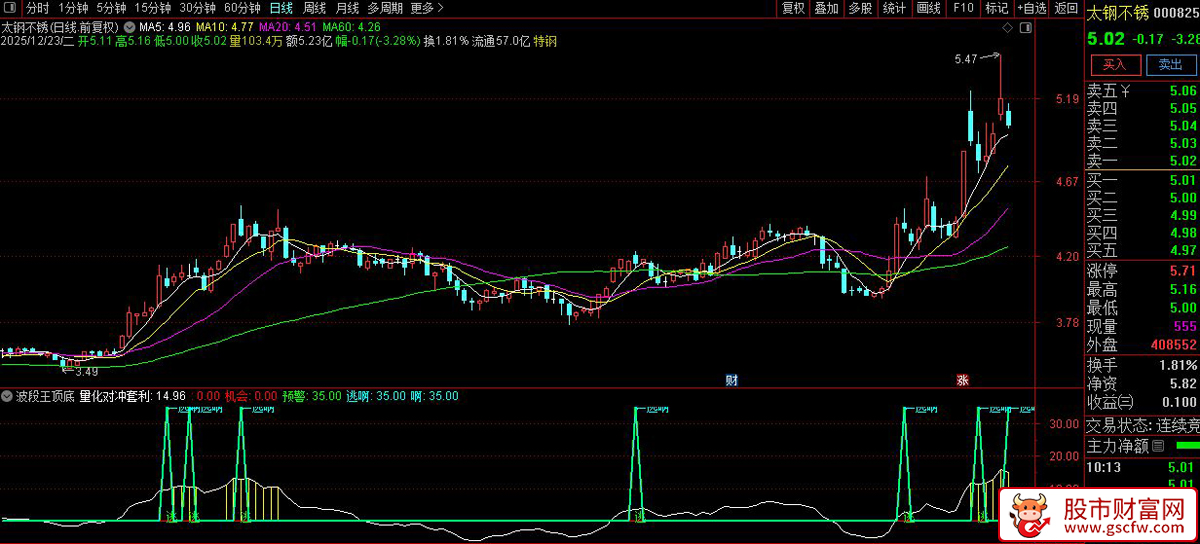
Task: Click the 卖二 price 5.03
Action: coord(1182,144)
